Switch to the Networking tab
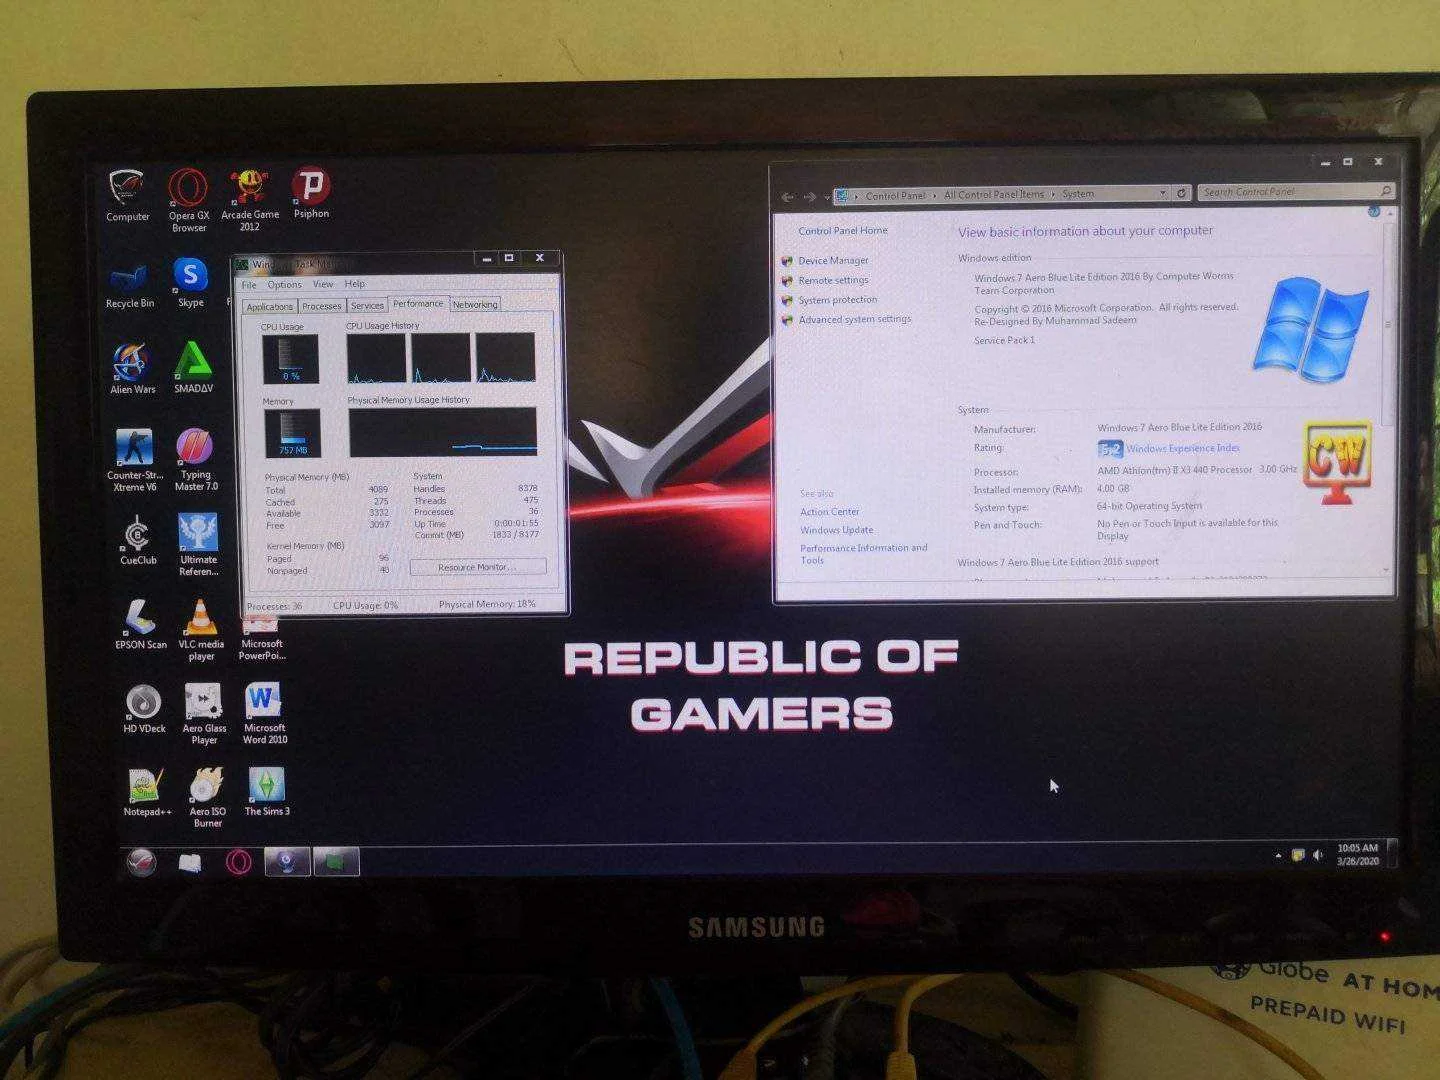 475,305
